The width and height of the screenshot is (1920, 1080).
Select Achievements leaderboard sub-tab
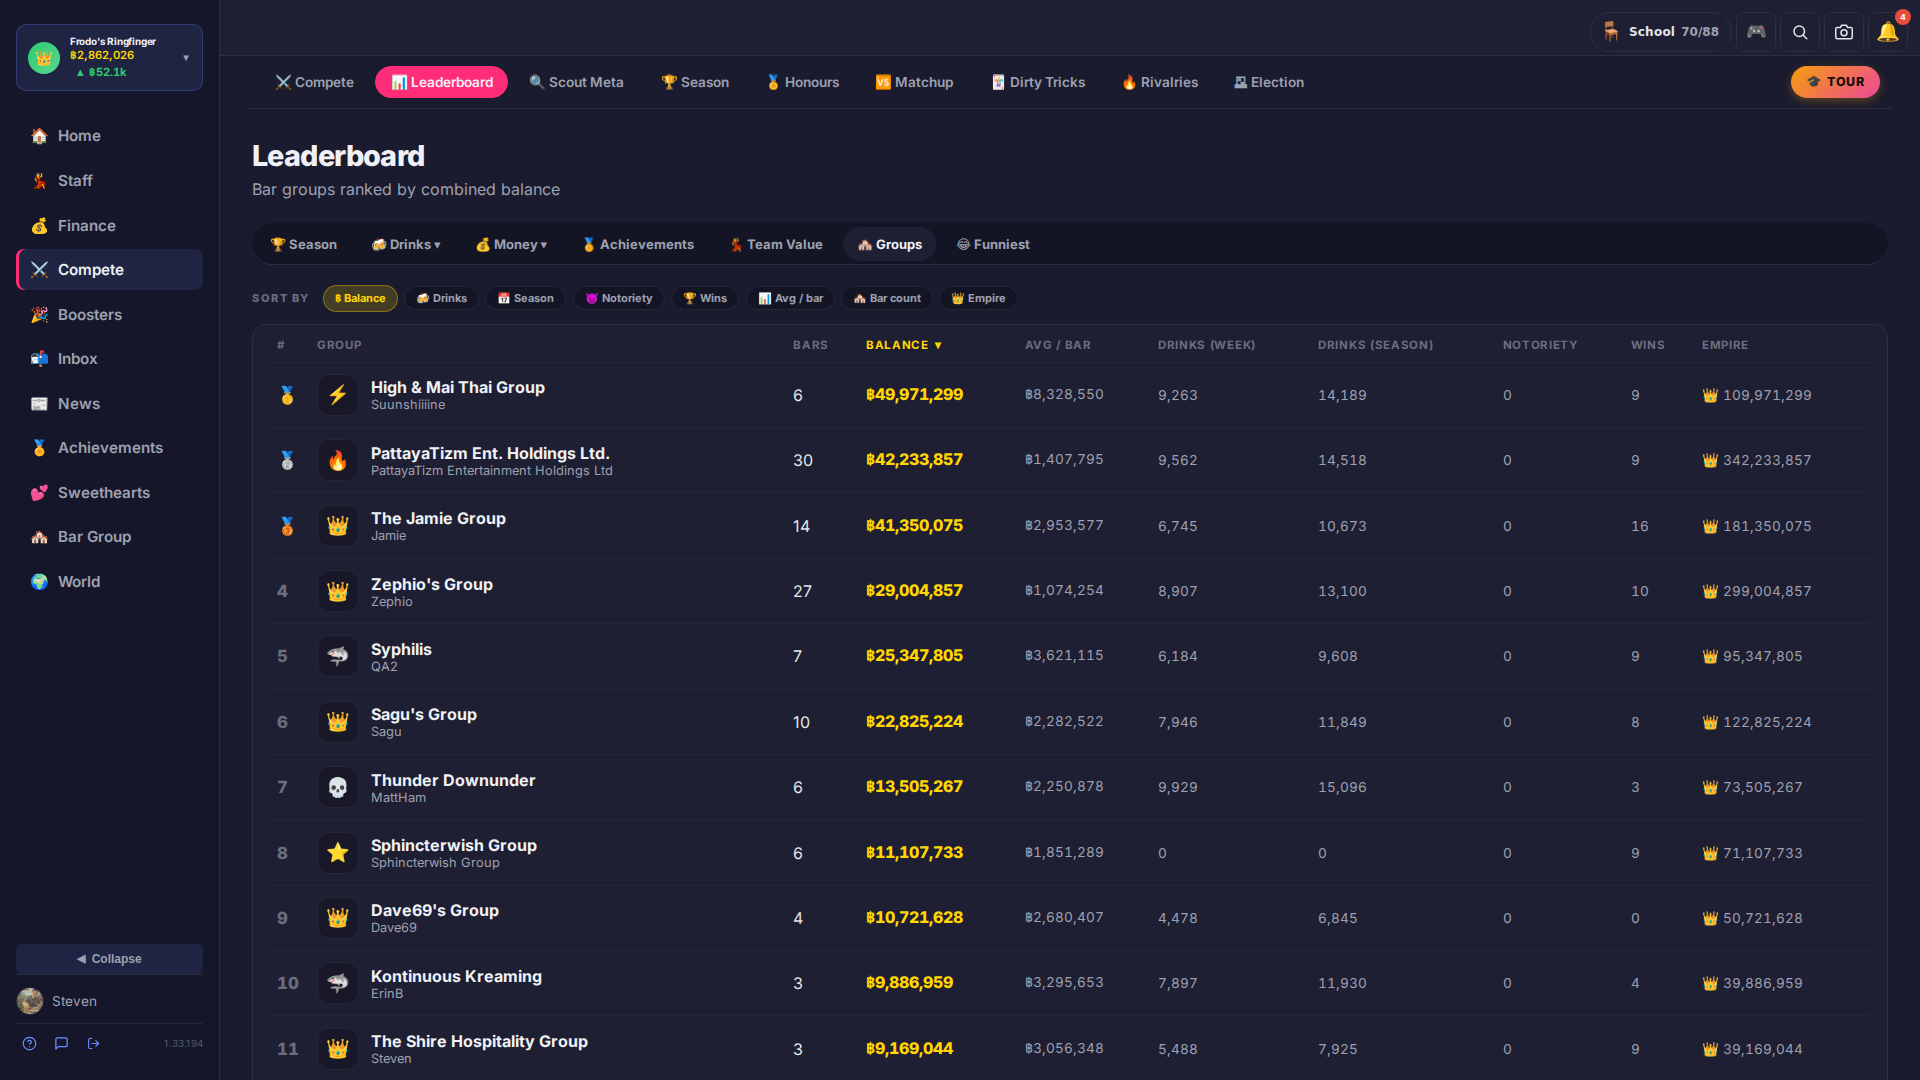[x=638, y=244]
